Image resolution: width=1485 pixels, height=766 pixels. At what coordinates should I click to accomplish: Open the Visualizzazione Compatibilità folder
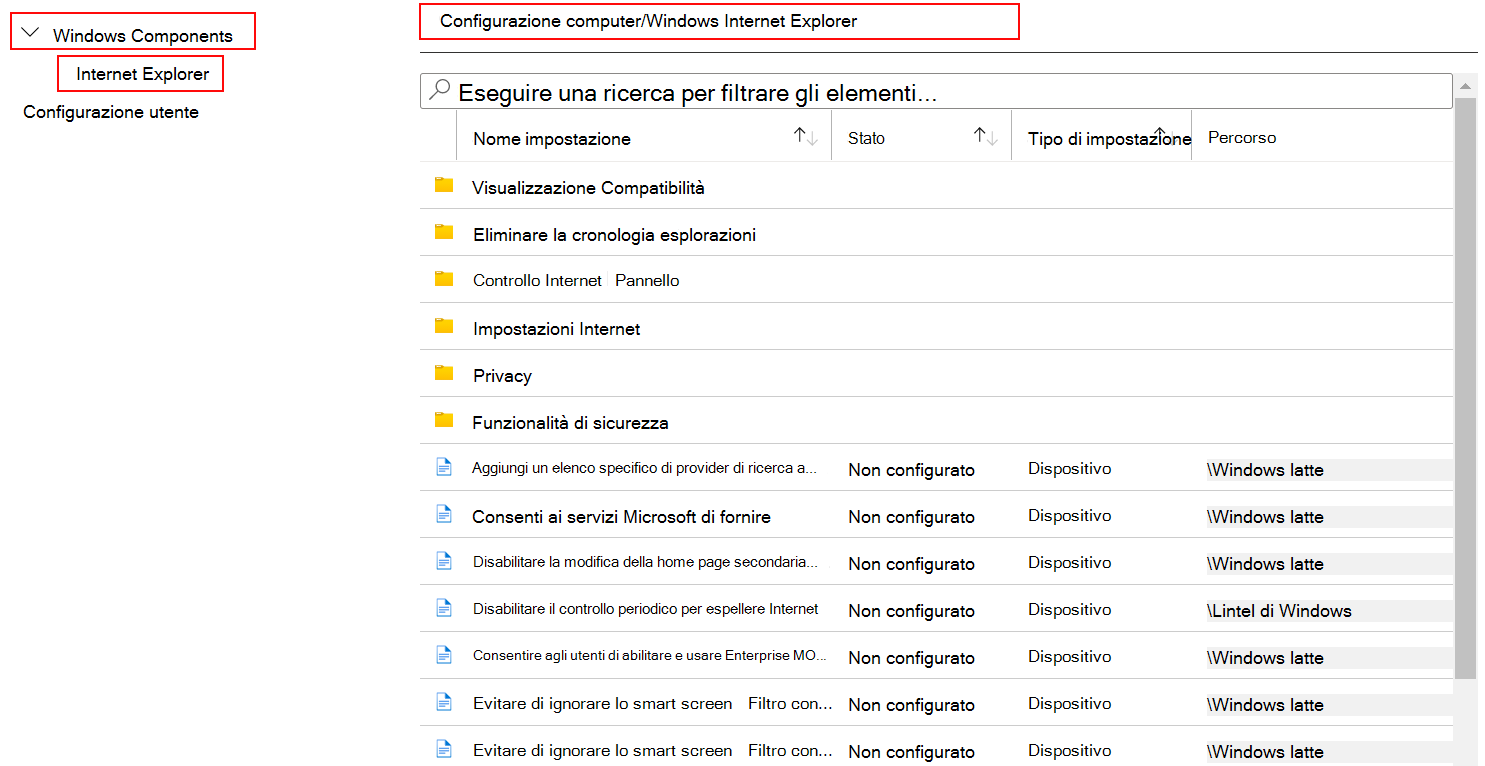(588, 187)
